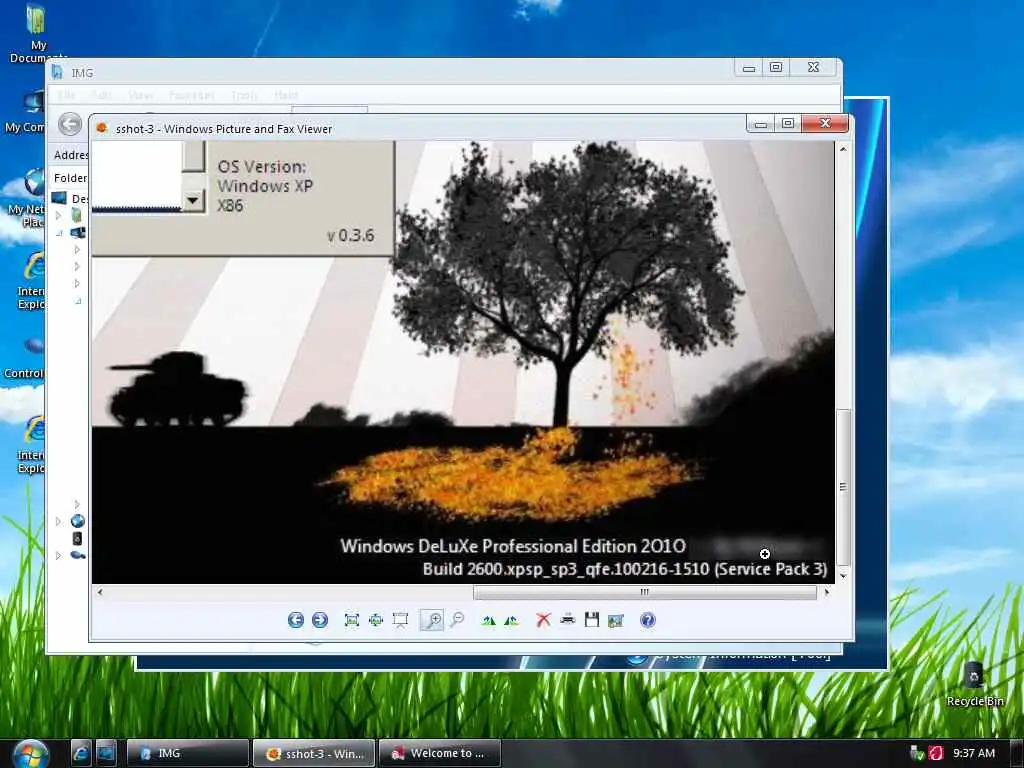This screenshot has height=768, width=1024.
Task: Minimize the Picture and Fax Viewer window
Action: [x=761, y=123]
